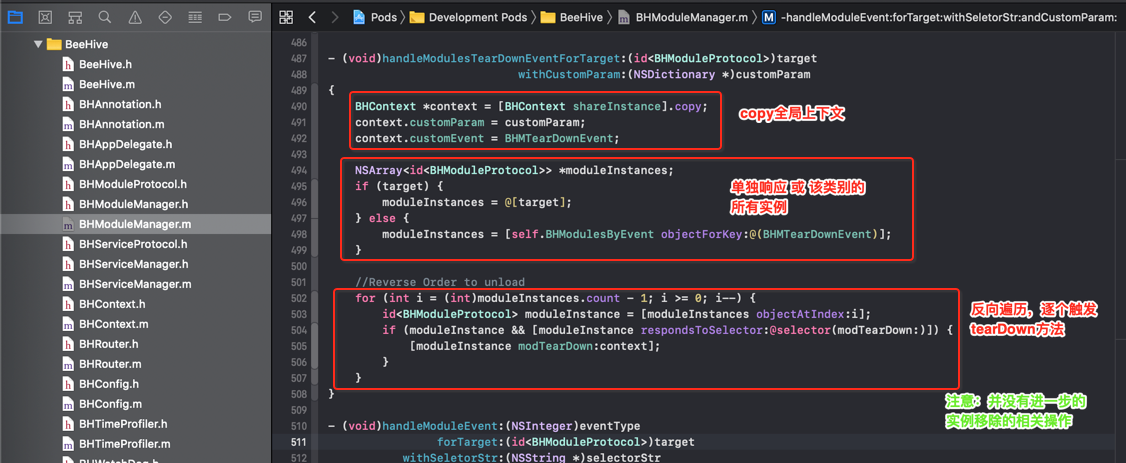Click the Pods breadcrumb in jump bar
Image resolution: width=1126 pixels, height=463 pixels.
coord(376,17)
